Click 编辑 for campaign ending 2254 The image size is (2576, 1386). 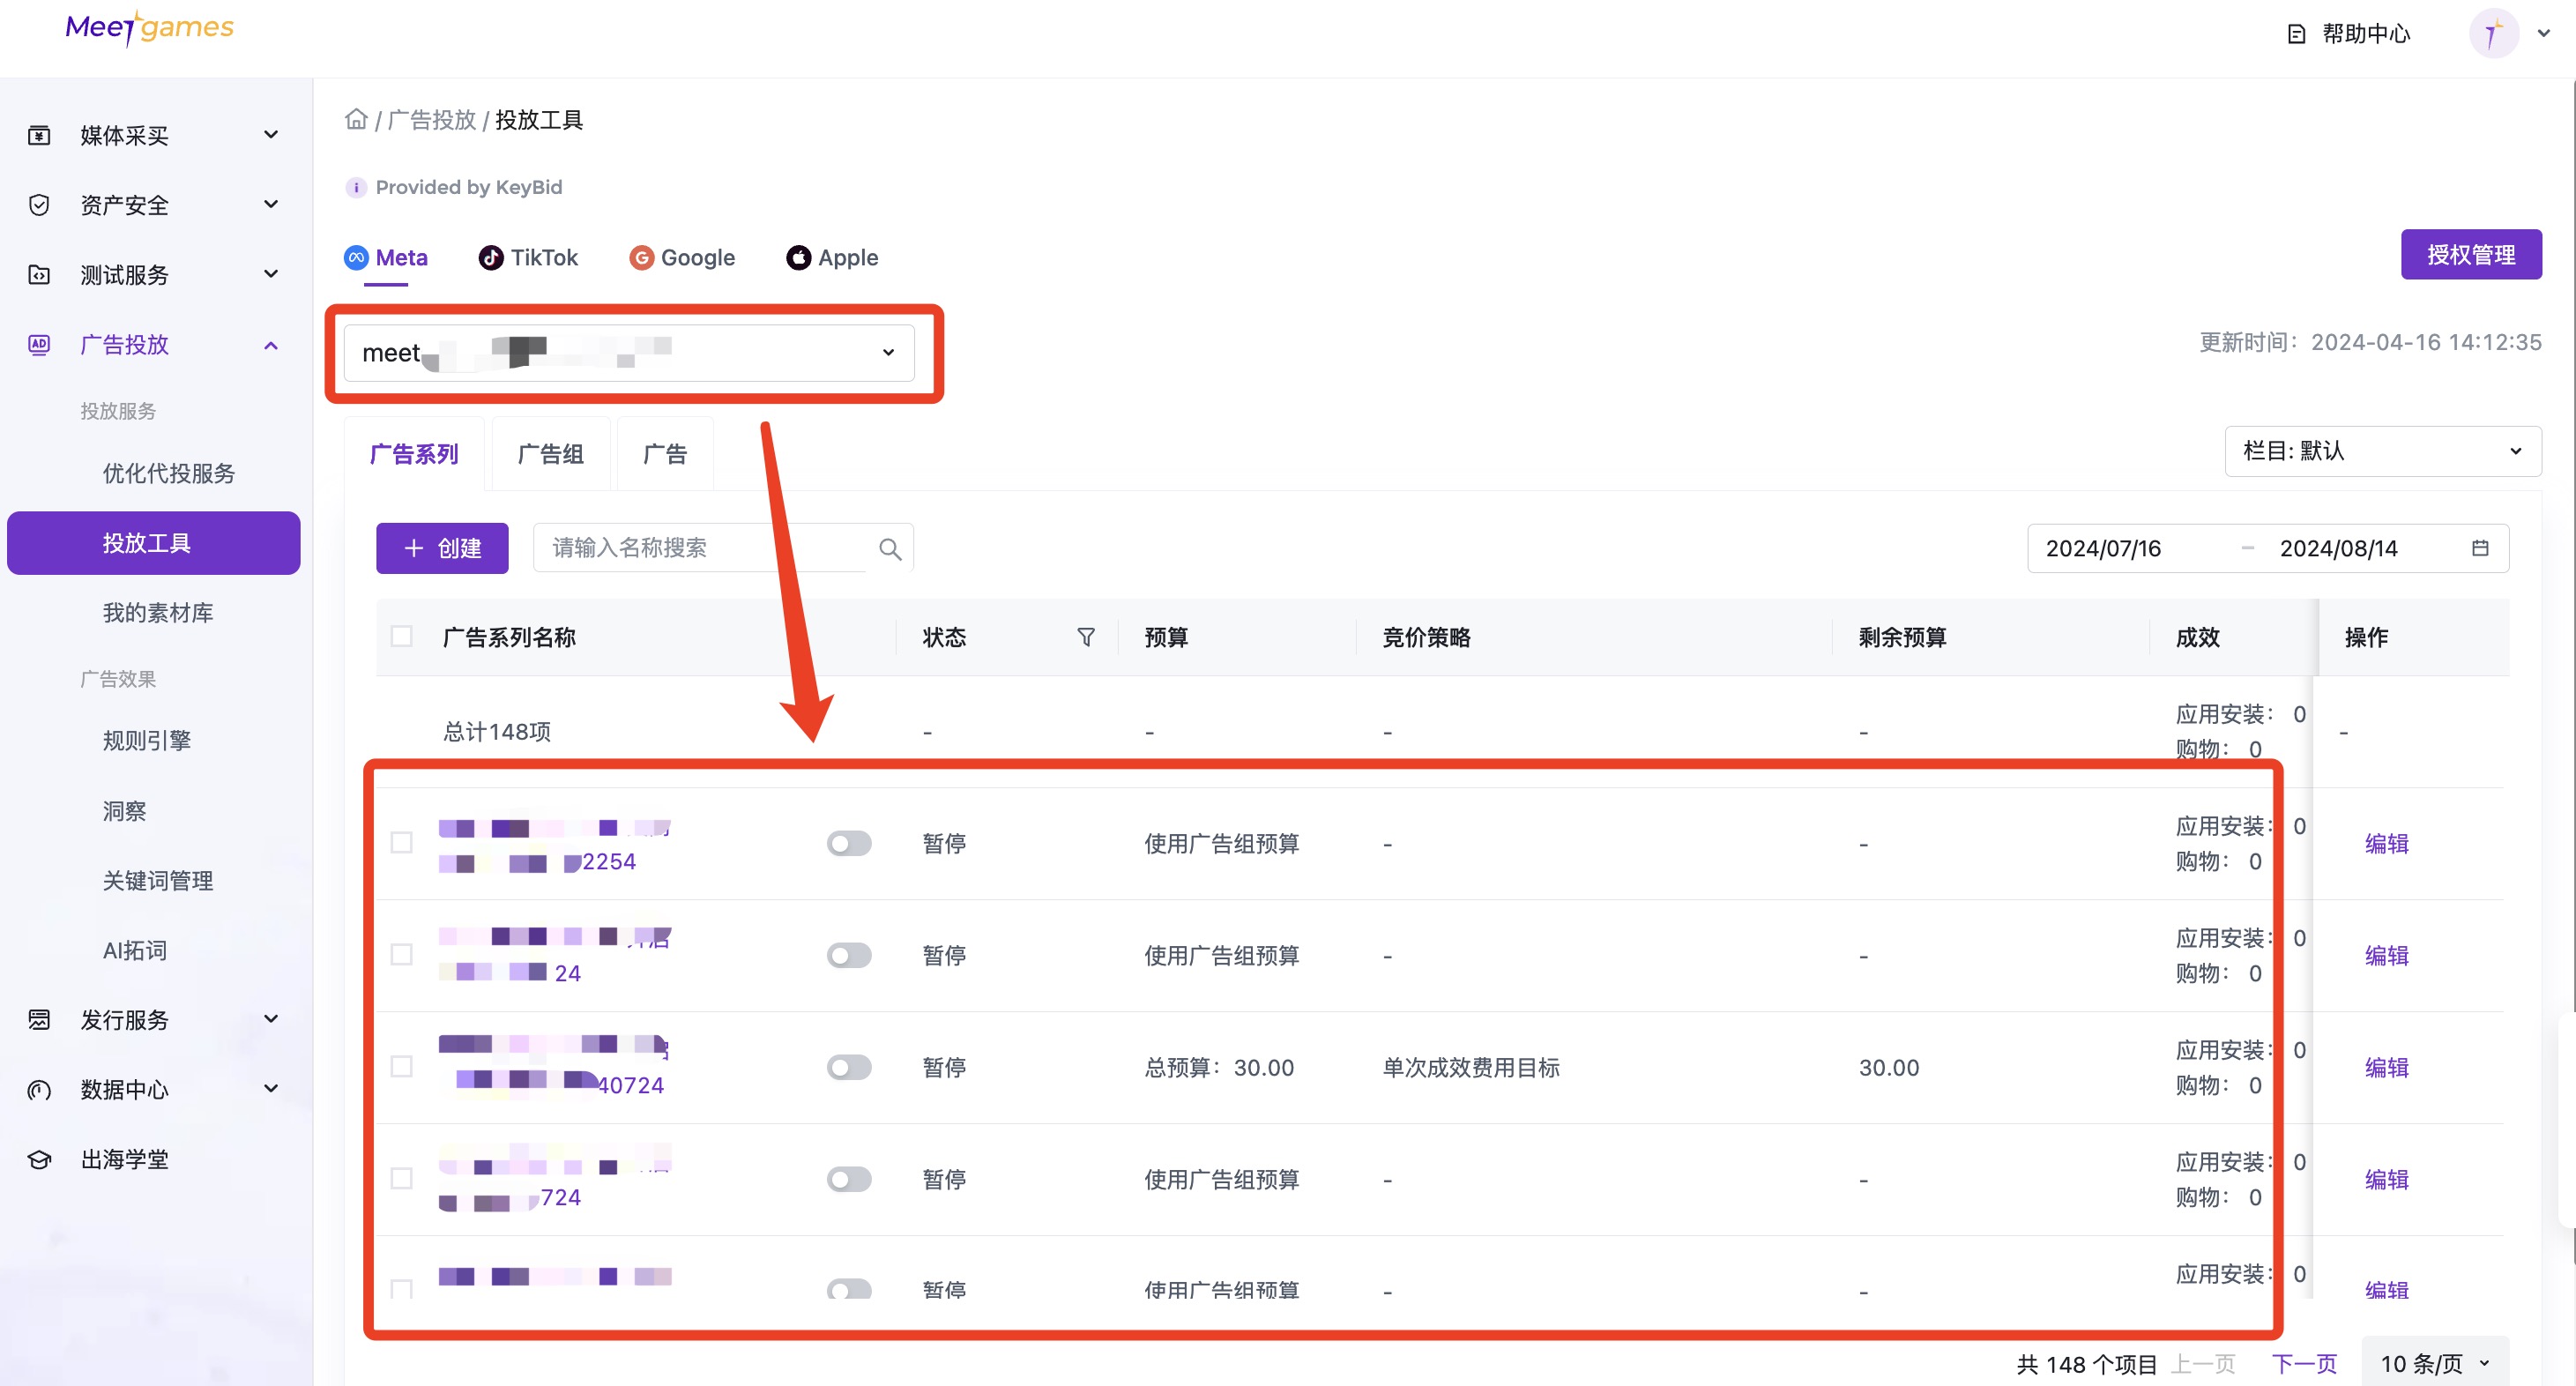tap(2386, 844)
